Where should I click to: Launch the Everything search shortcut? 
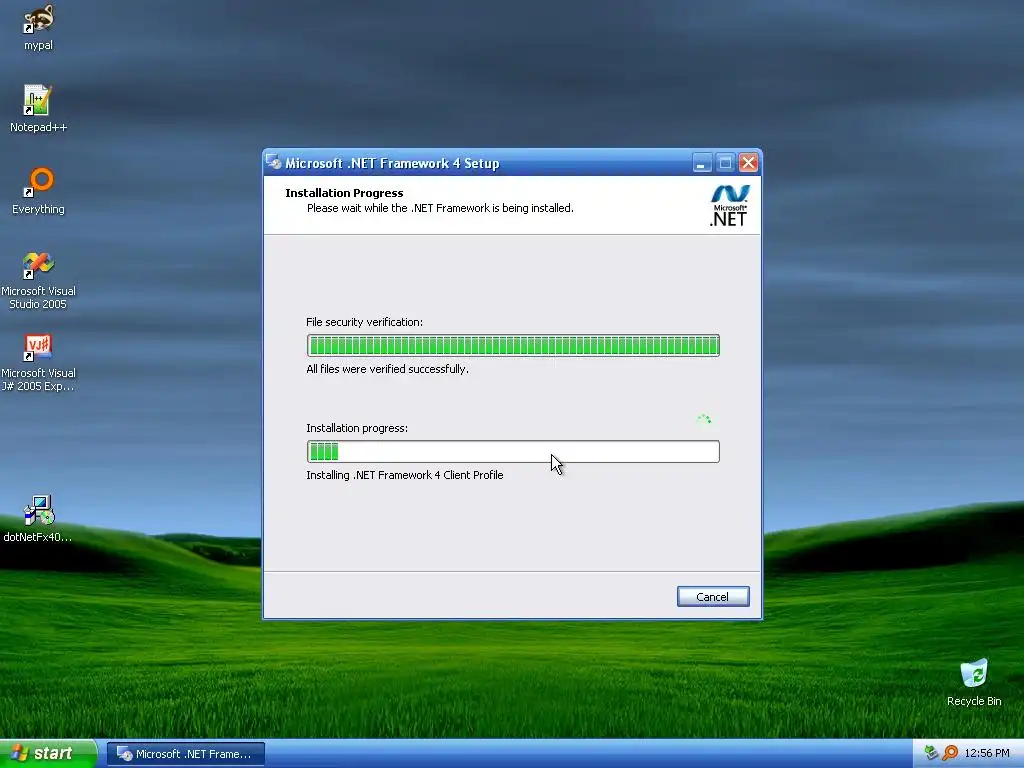[38, 191]
